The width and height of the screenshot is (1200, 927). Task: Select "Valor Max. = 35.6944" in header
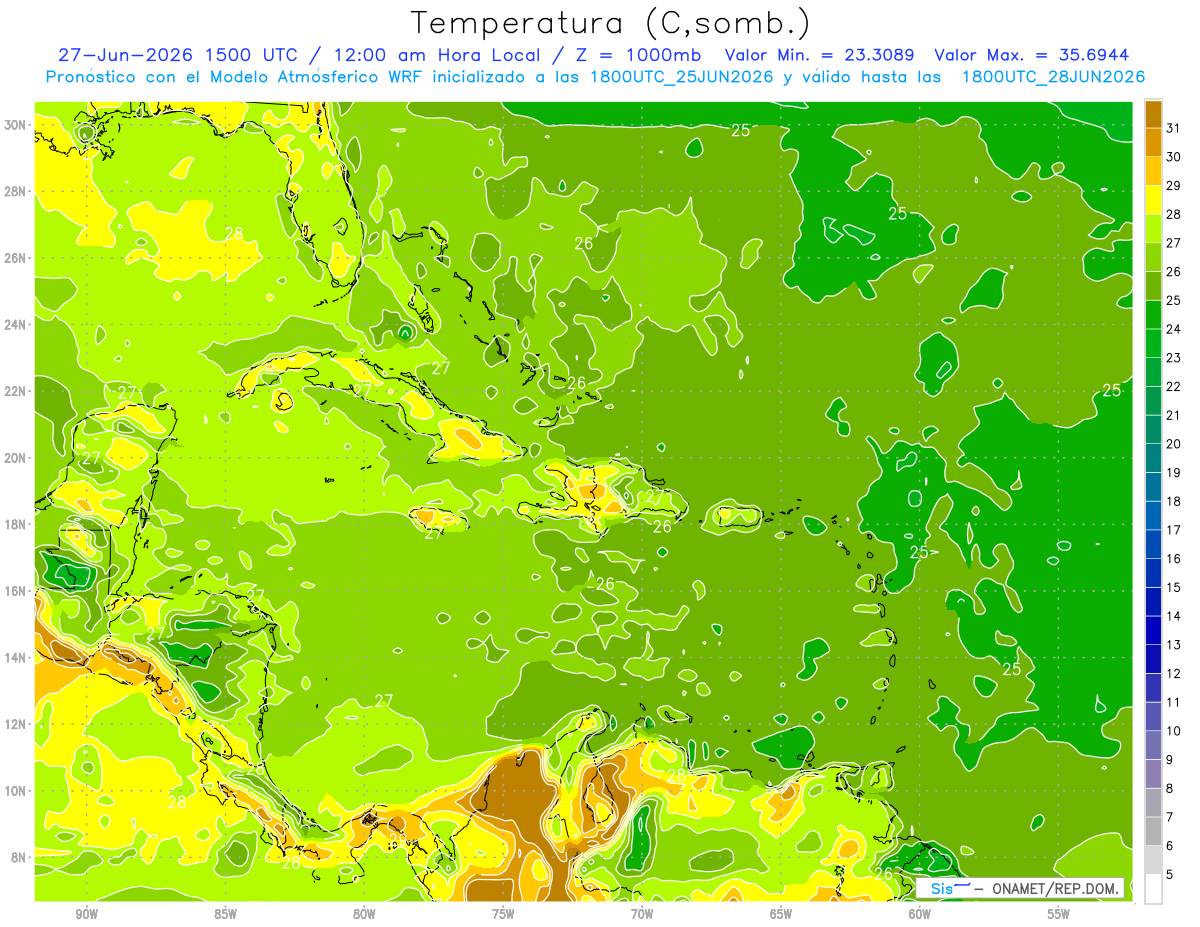pyautogui.click(x=1031, y=54)
